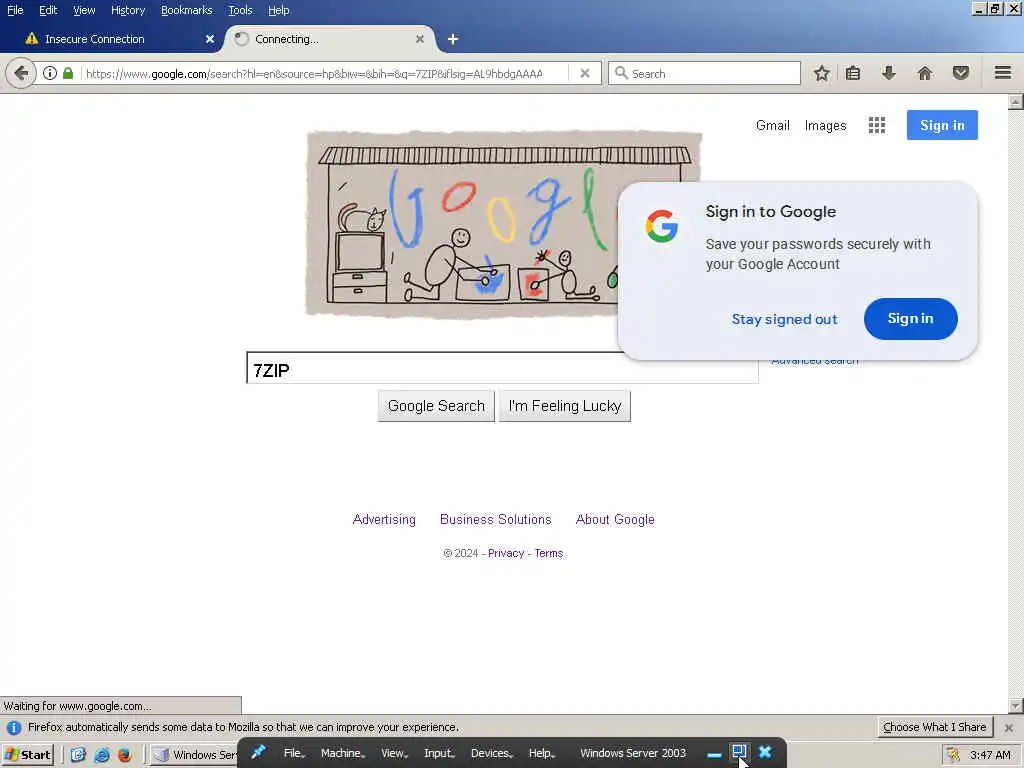The image size is (1024, 768).
Task: Click the green padlock security icon
Action: click(x=68, y=73)
